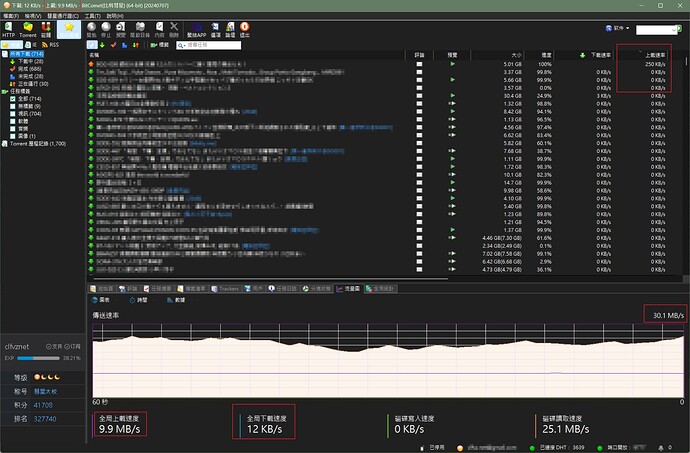
Task: Toggle the 圖像 (1) tag checkbox
Action: tap(13, 136)
